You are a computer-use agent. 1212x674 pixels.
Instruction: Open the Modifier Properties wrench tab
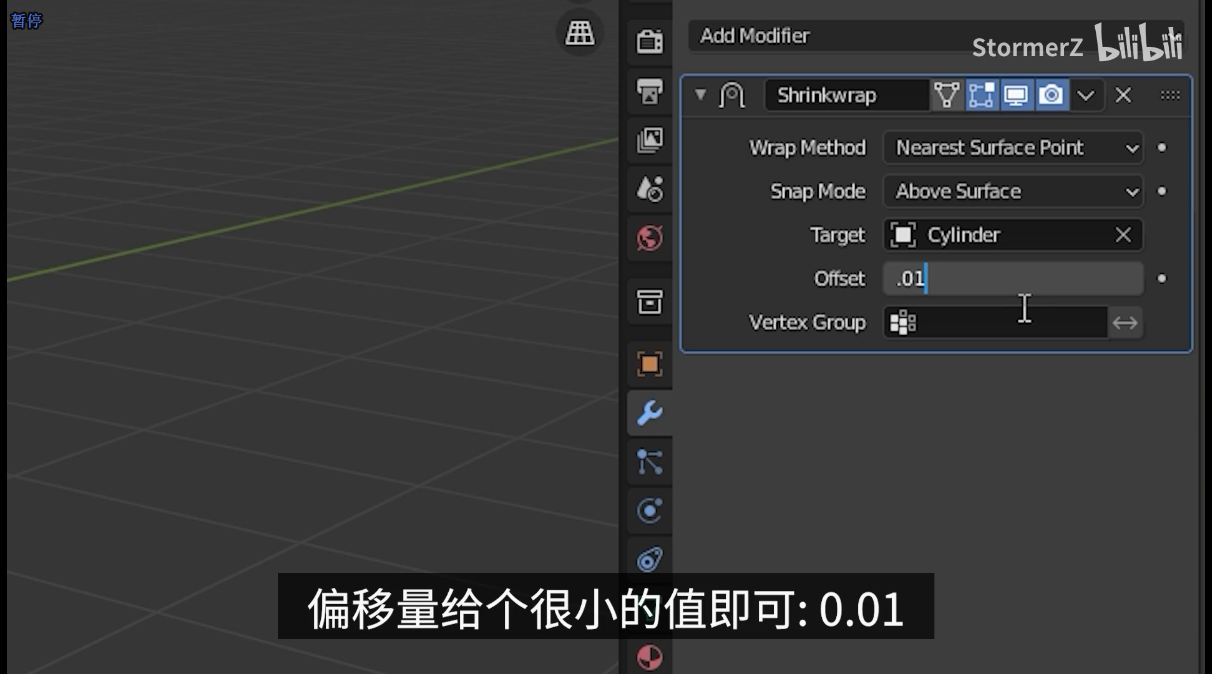pos(649,413)
